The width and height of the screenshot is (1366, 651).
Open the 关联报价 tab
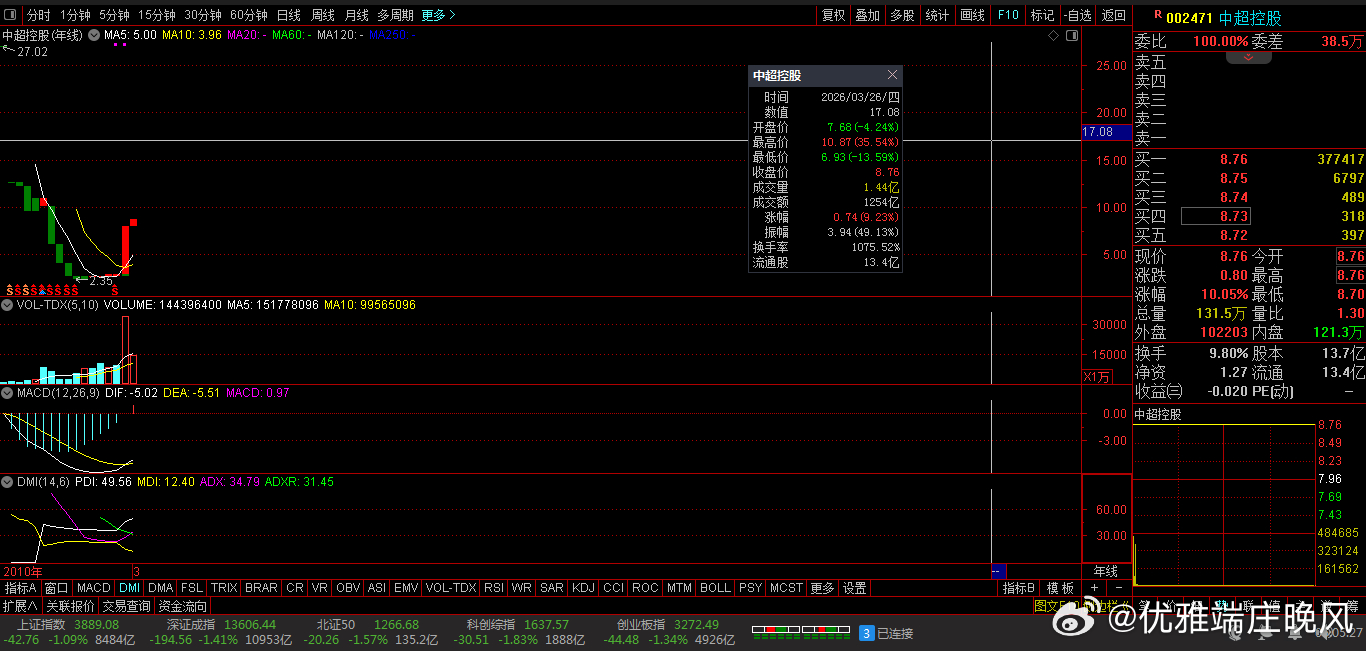[70, 606]
